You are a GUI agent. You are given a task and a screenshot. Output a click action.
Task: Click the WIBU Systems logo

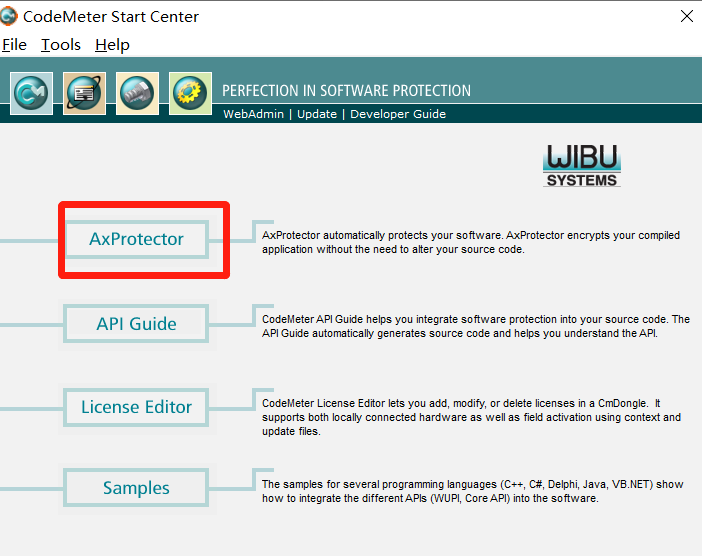click(x=582, y=165)
